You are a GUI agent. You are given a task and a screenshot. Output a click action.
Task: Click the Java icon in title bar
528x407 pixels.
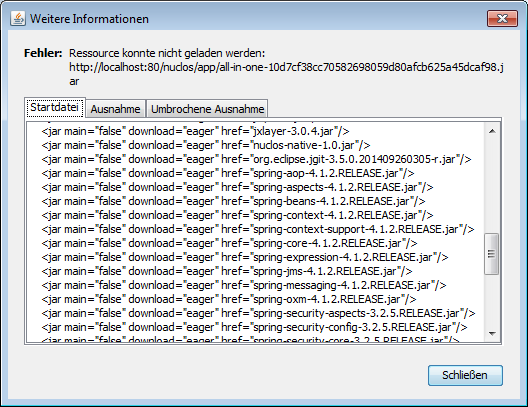18,19
